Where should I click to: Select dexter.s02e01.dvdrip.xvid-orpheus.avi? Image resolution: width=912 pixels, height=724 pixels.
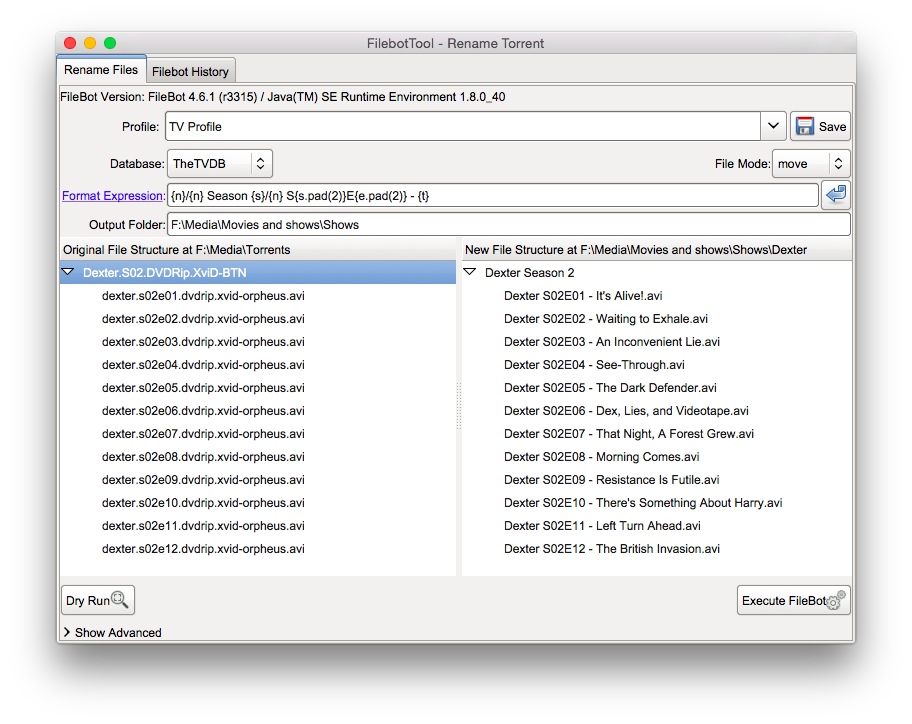[203, 296]
